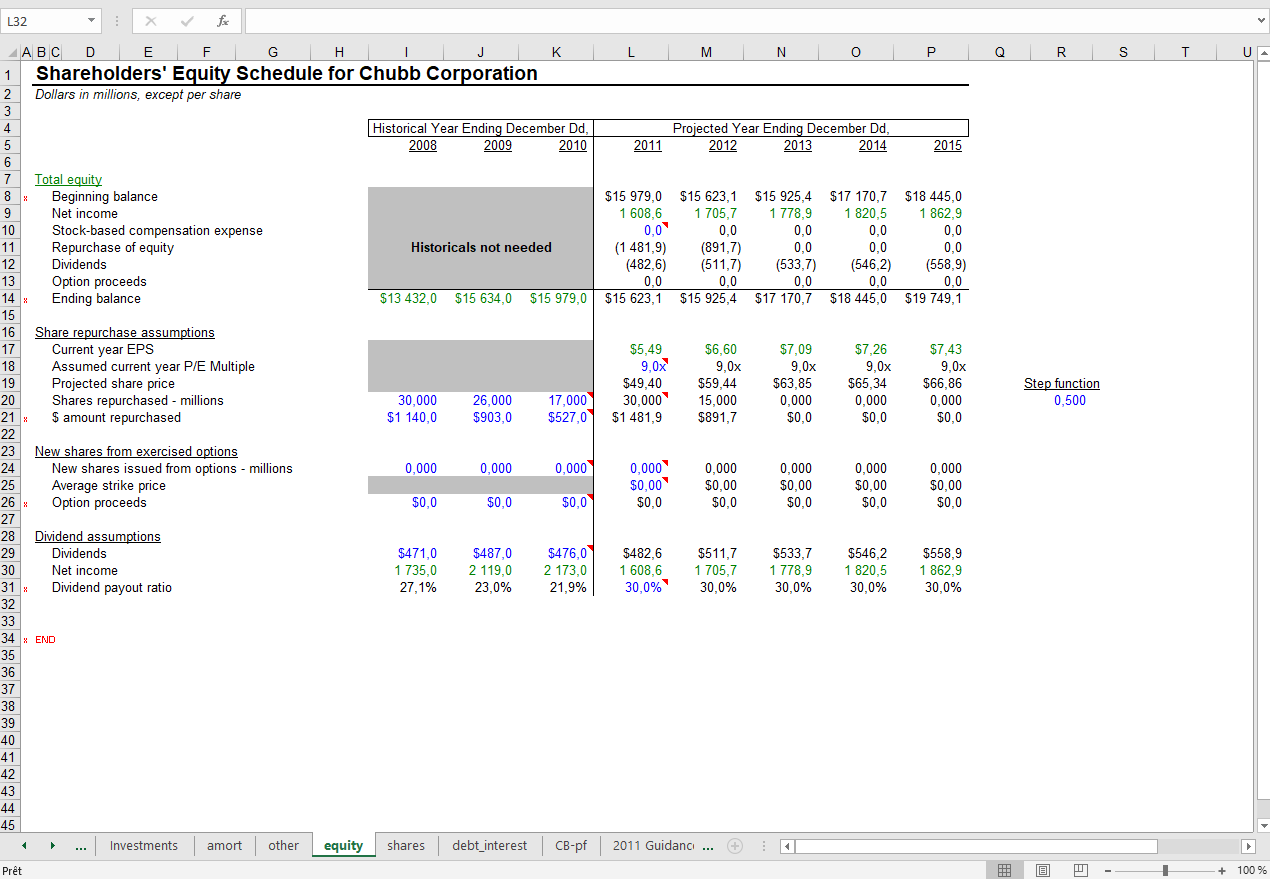Add a new sheet with plus icon

coord(735,846)
